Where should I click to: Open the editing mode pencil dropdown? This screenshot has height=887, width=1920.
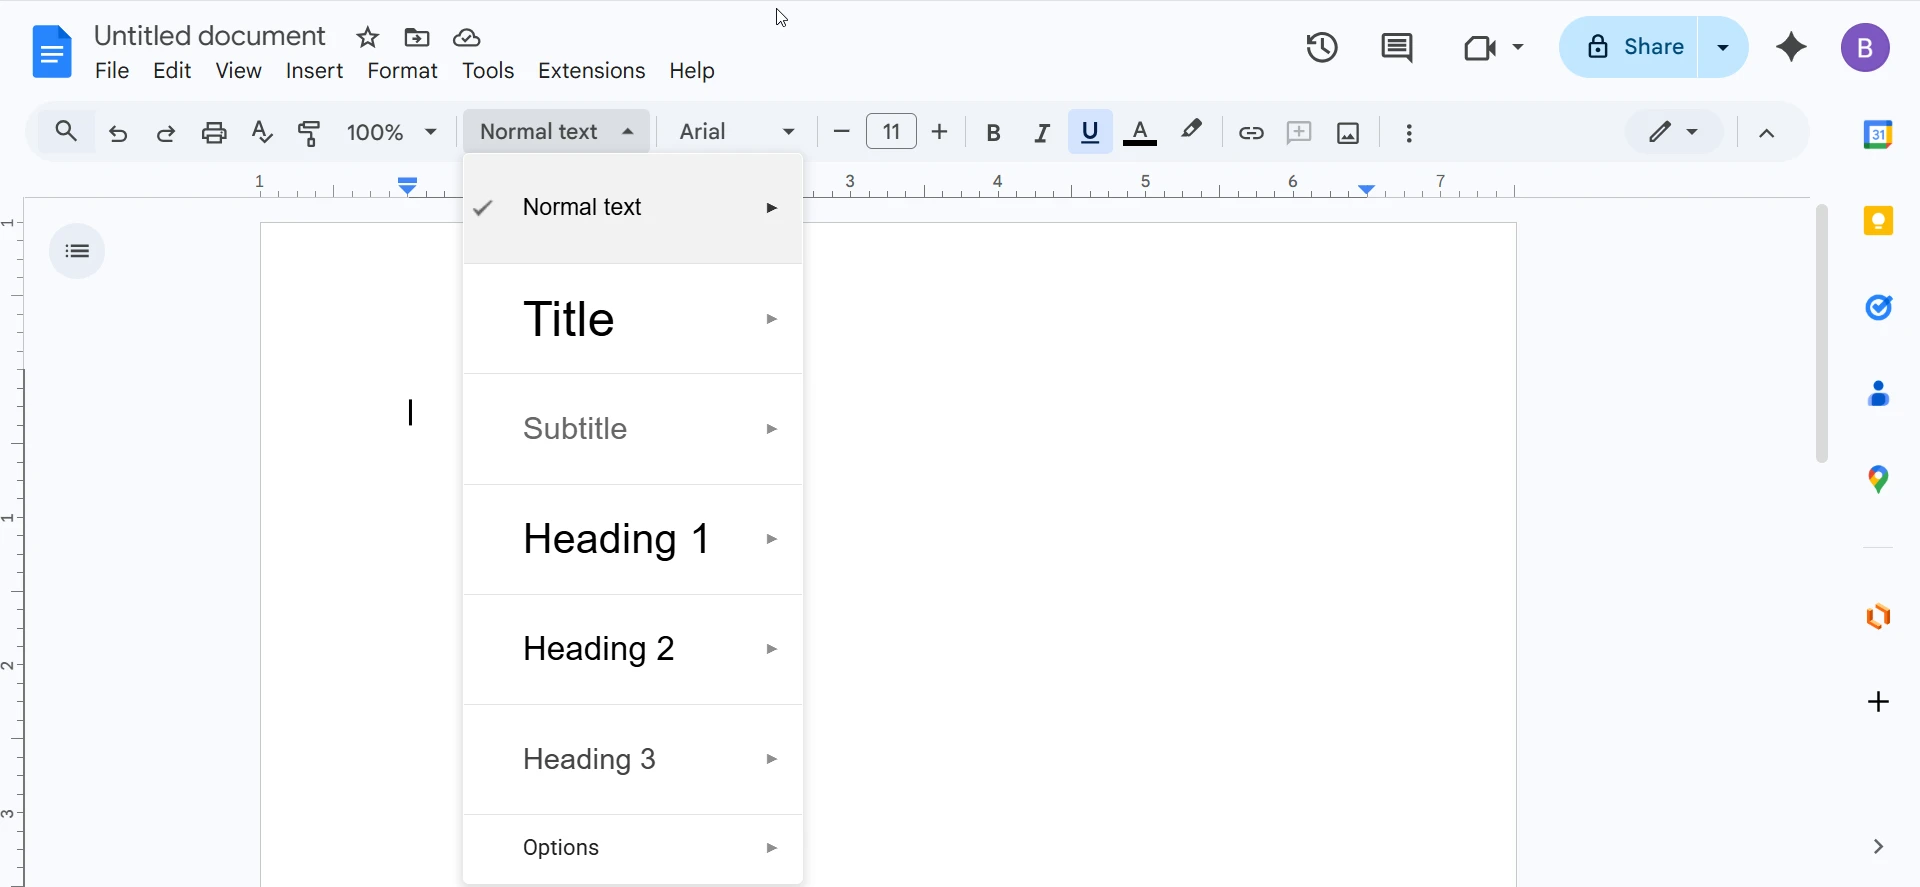coord(1674,132)
